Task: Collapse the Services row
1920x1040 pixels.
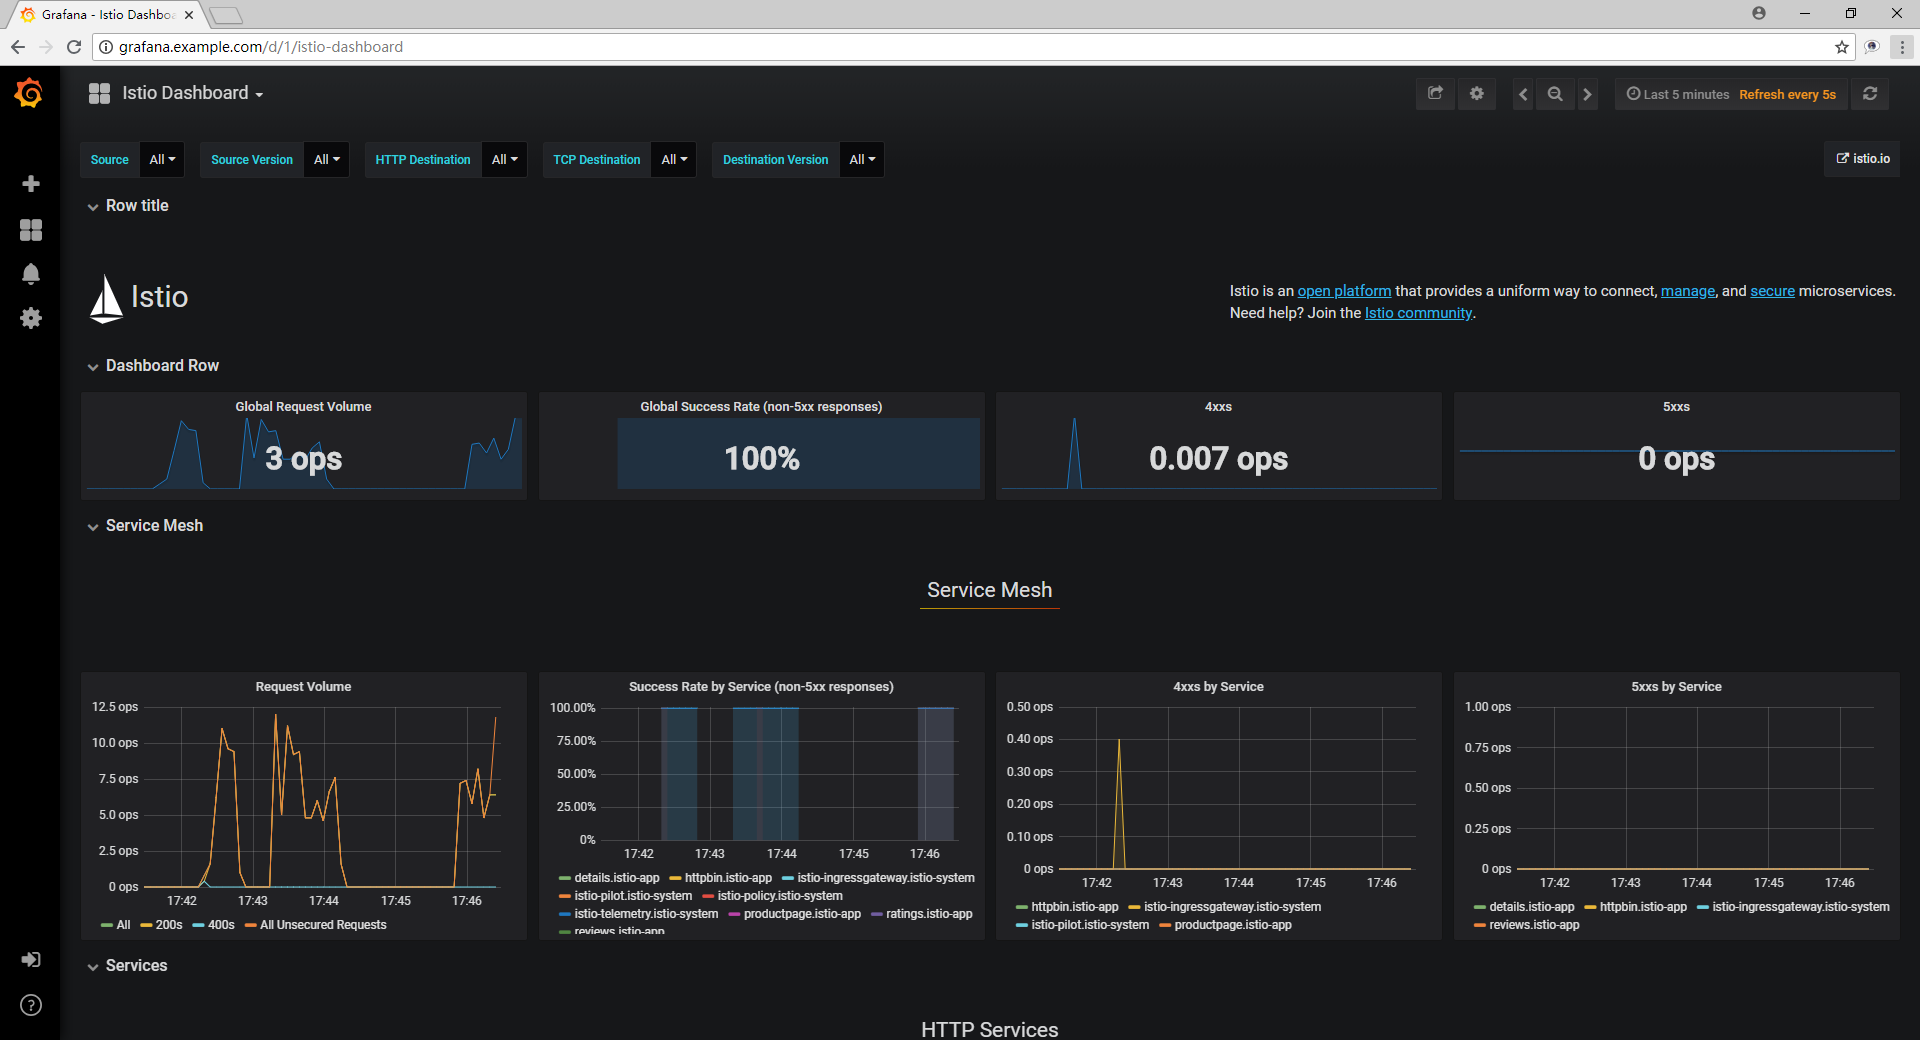Action: coord(127,966)
